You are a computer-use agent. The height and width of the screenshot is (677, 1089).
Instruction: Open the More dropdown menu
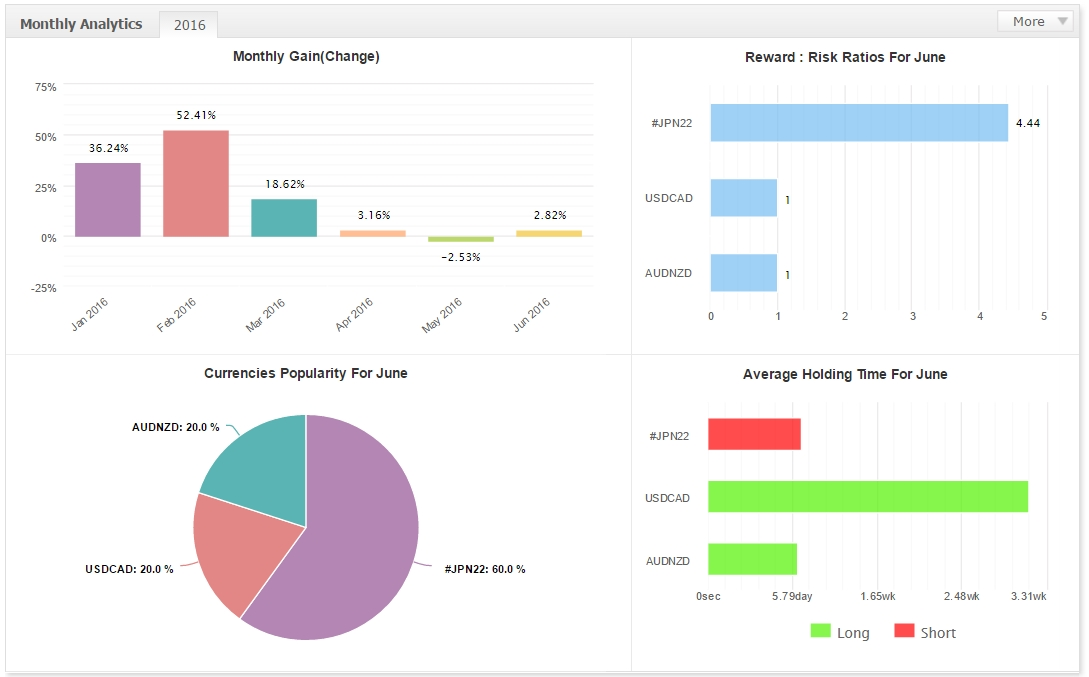click(1038, 22)
